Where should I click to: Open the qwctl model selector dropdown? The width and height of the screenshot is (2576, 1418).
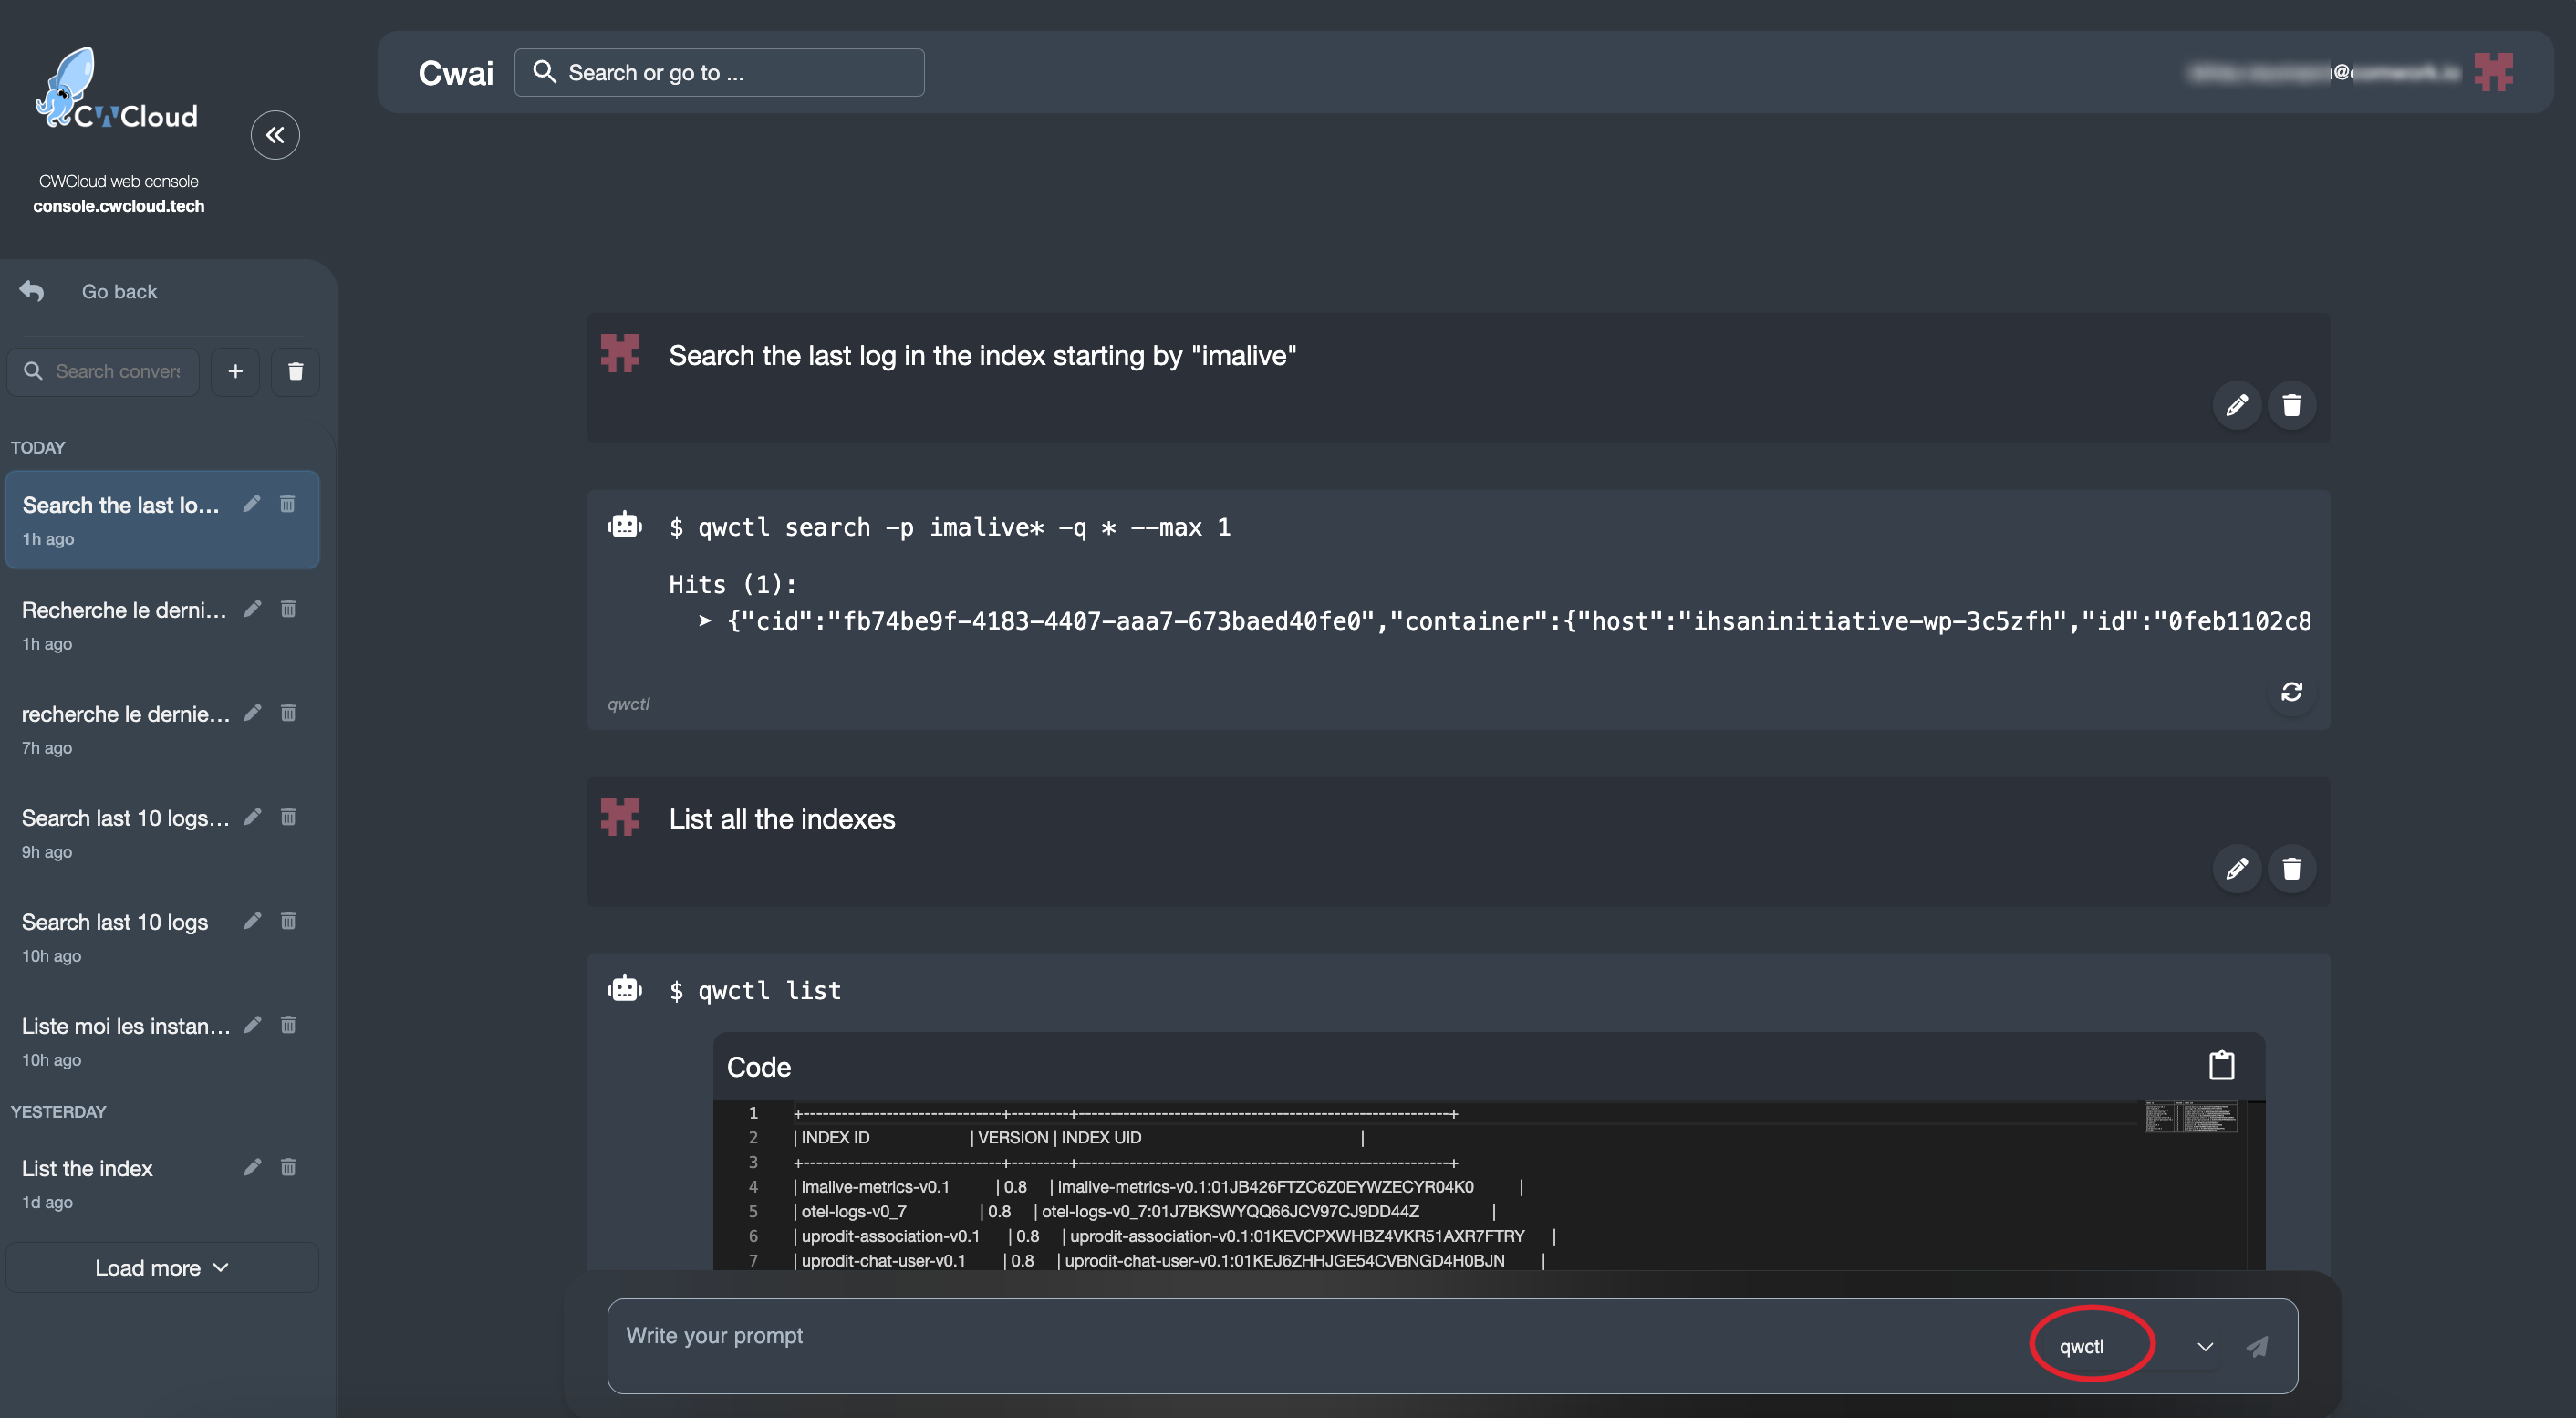click(2135, 1347)
